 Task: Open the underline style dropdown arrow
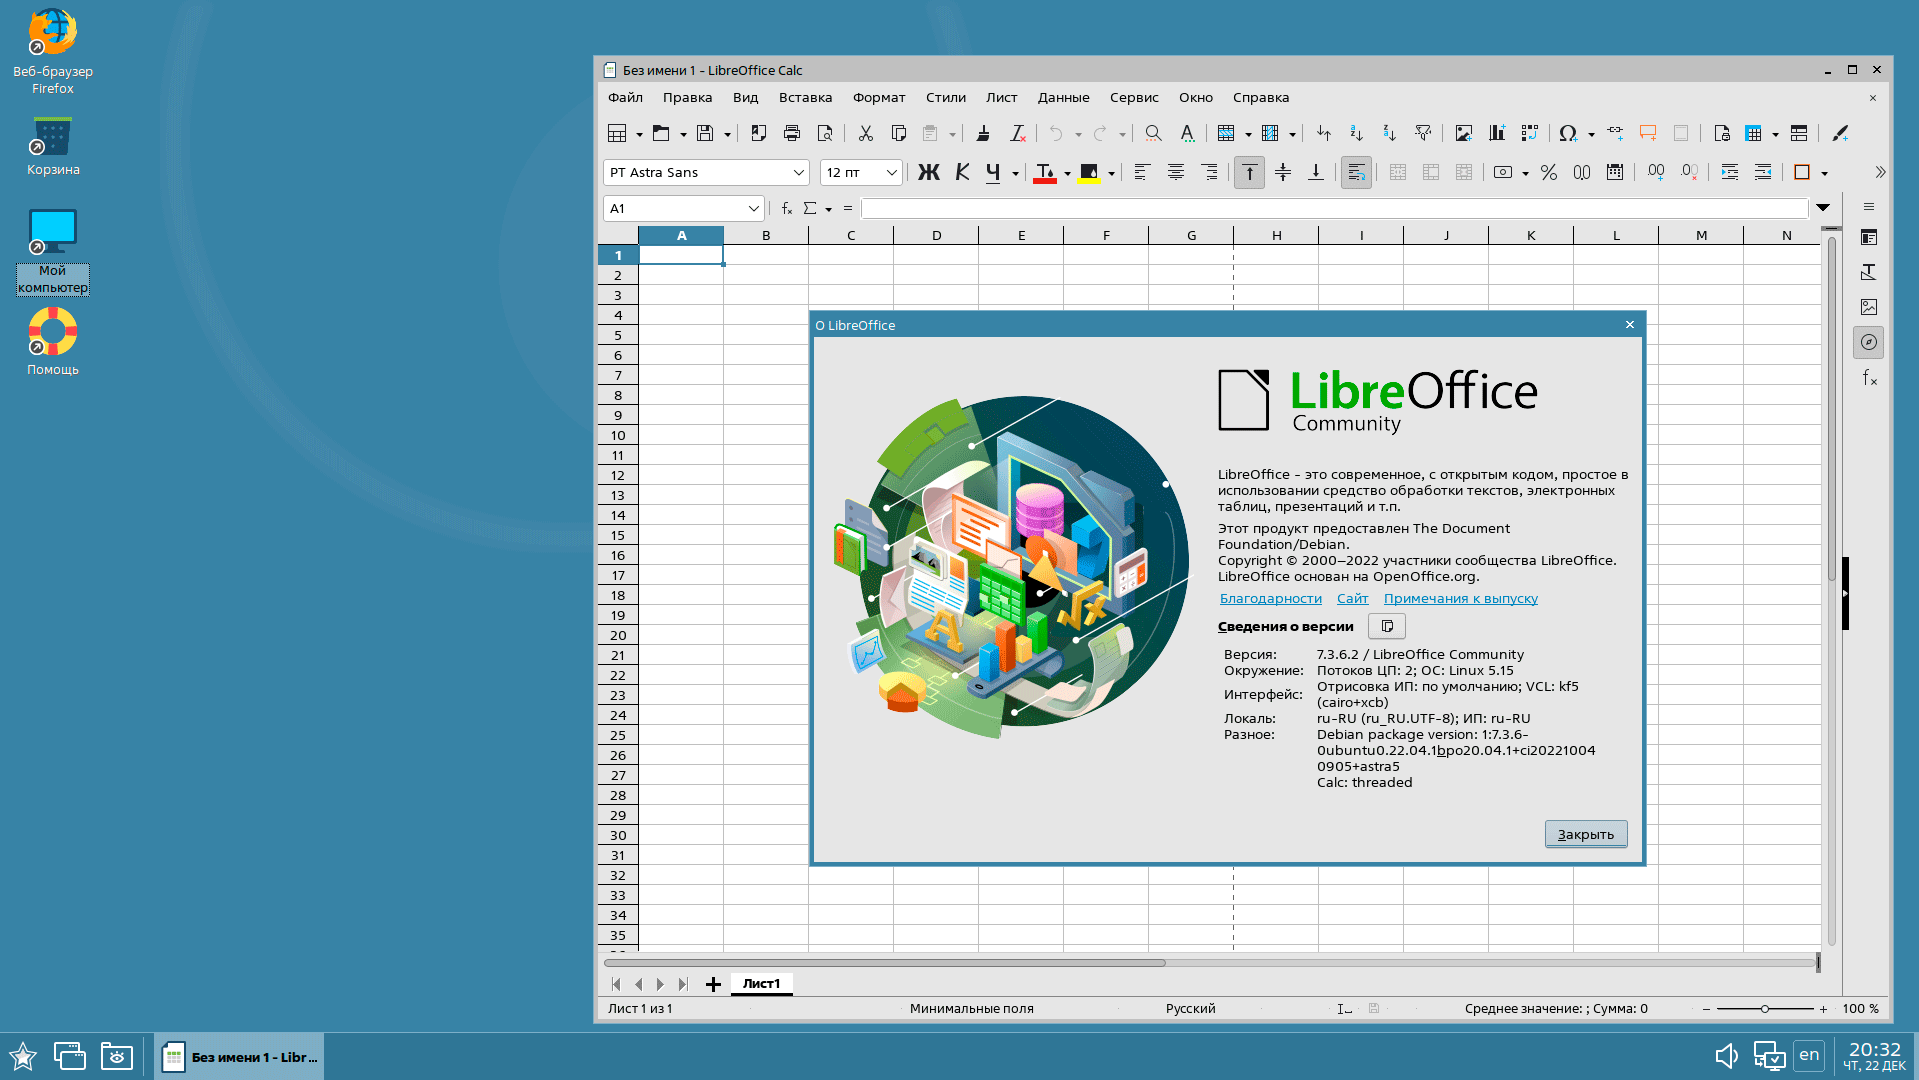click(1015, 173)
